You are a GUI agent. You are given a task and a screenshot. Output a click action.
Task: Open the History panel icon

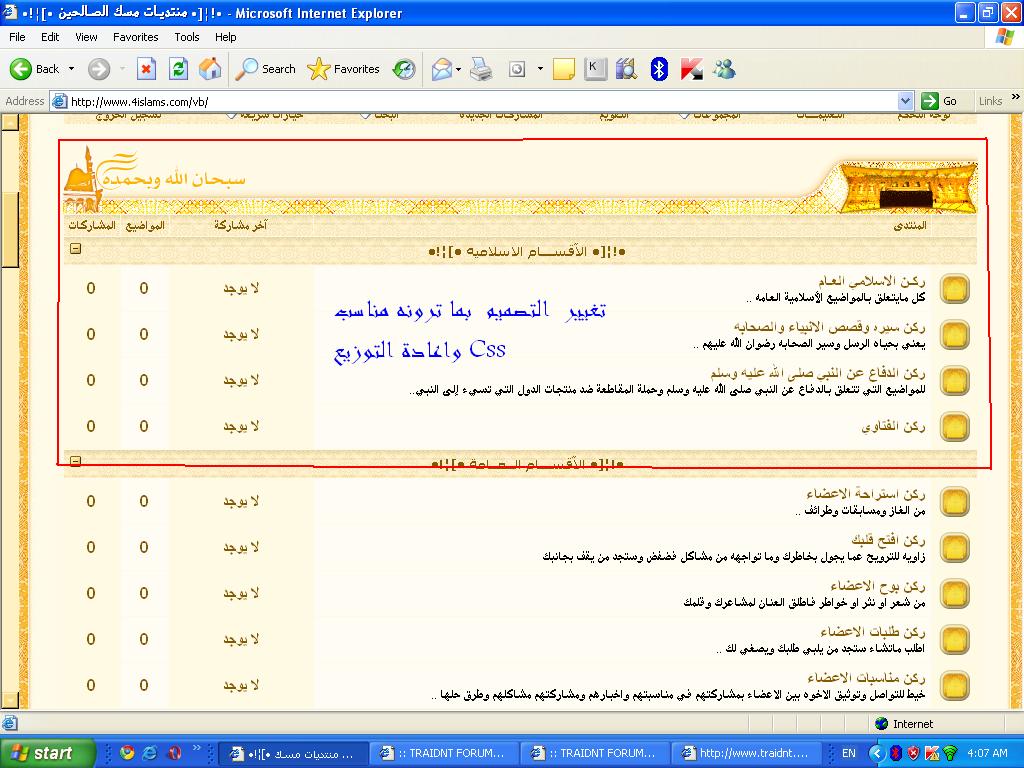point(404,69)
